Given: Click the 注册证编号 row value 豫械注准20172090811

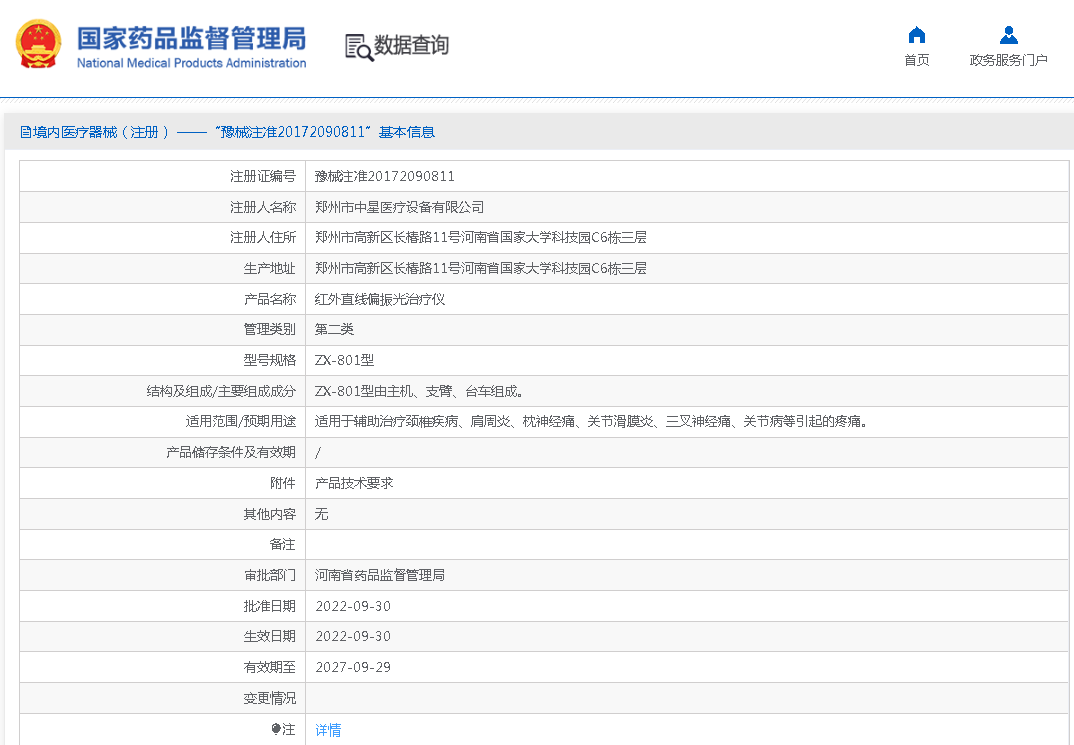Looking at the screenshot, I should [385, 176].
